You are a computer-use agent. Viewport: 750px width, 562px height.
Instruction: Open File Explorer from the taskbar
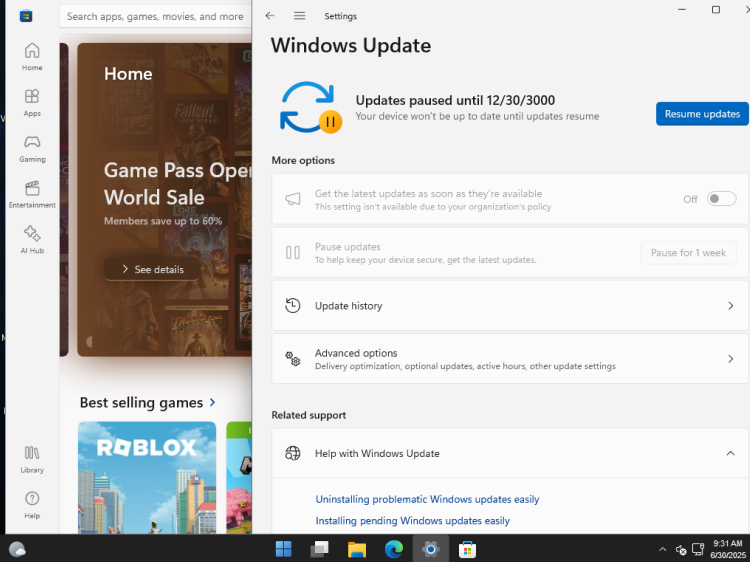tap(357, 549)
